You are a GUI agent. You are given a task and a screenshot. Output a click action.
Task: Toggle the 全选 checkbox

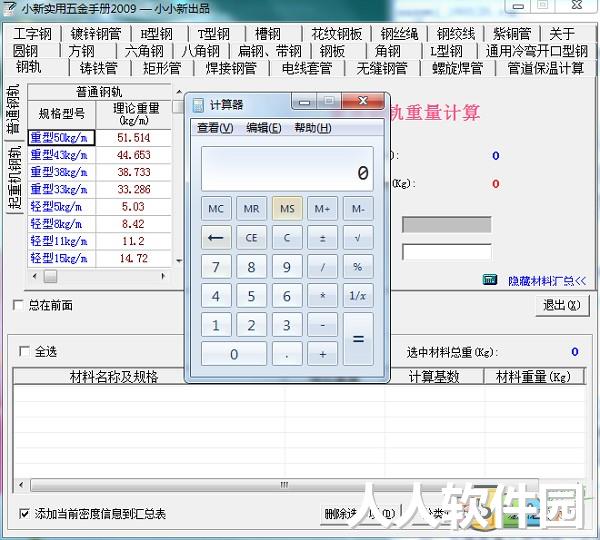pyautogui.click(x=24, y=351)
